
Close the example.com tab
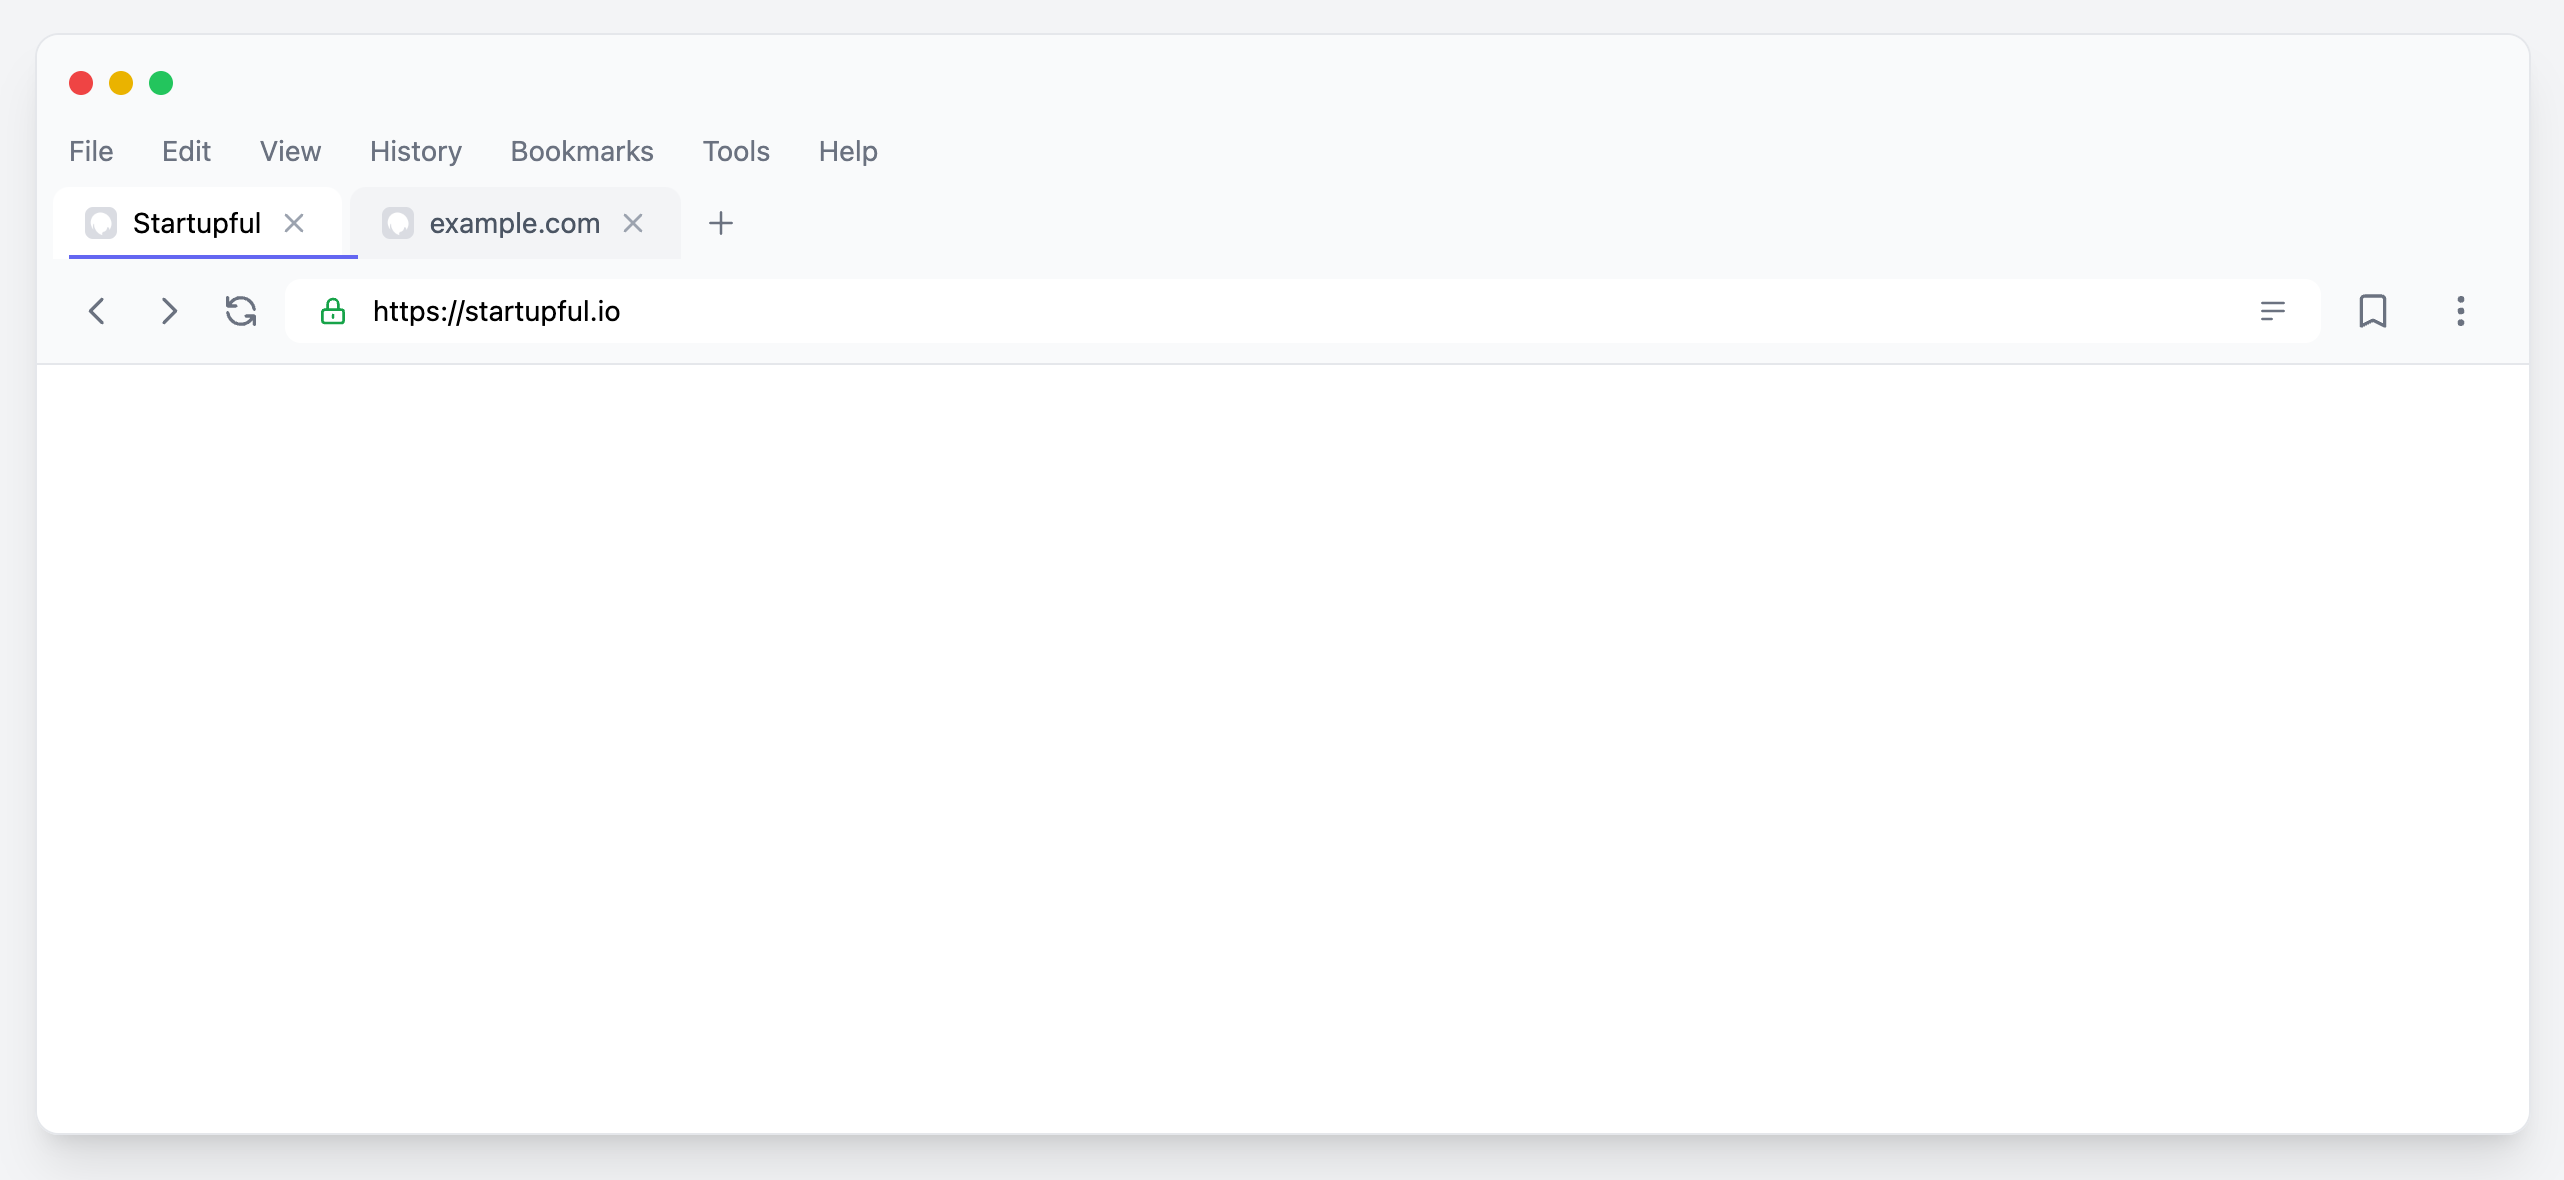coord(633,223)
